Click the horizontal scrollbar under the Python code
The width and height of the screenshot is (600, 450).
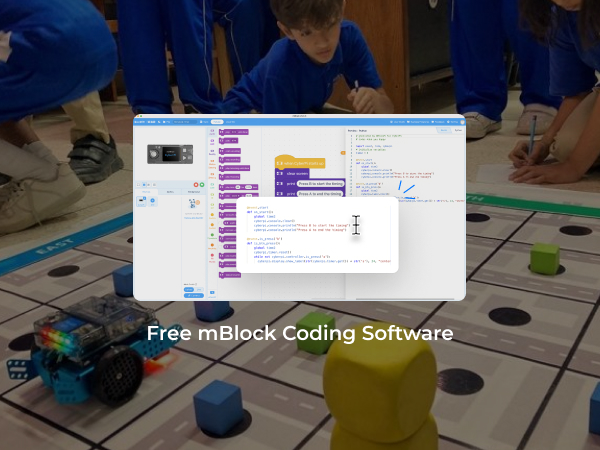405,299
